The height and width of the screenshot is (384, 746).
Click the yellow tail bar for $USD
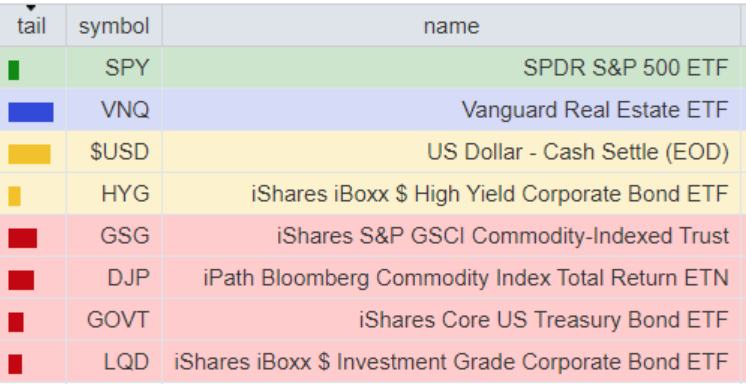(x=29, y=154)
